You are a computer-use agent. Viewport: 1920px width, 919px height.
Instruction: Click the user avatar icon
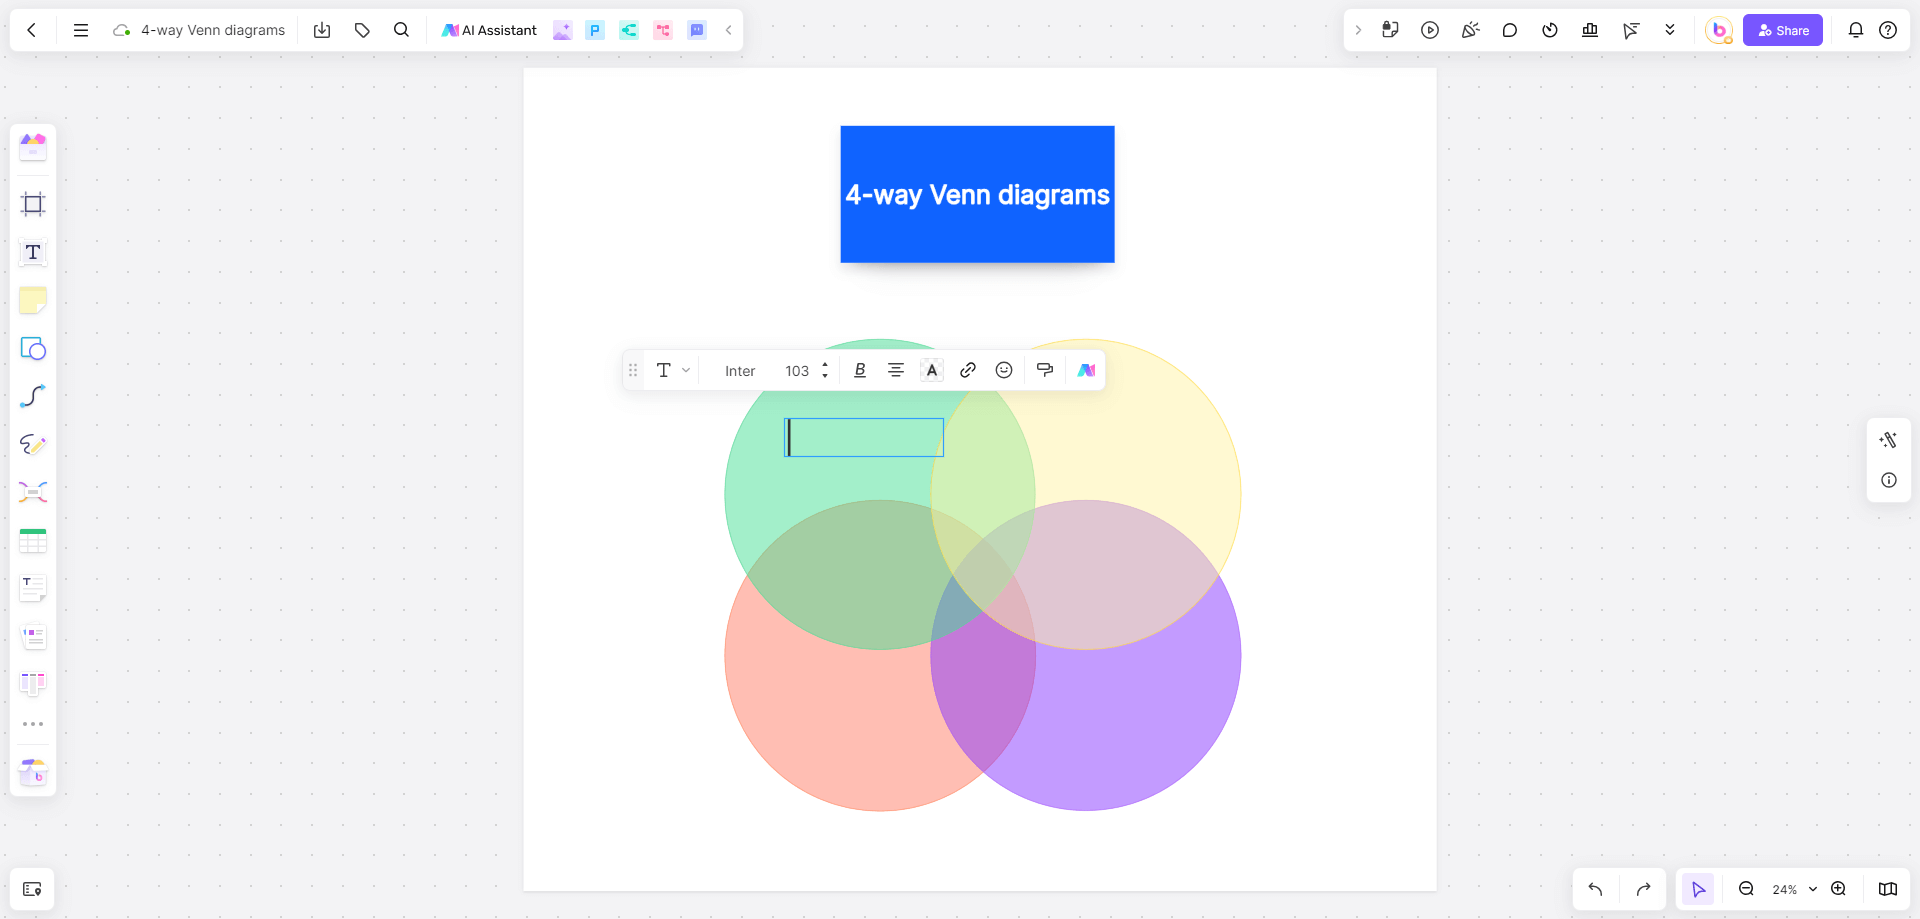(x=1719, y=30)
